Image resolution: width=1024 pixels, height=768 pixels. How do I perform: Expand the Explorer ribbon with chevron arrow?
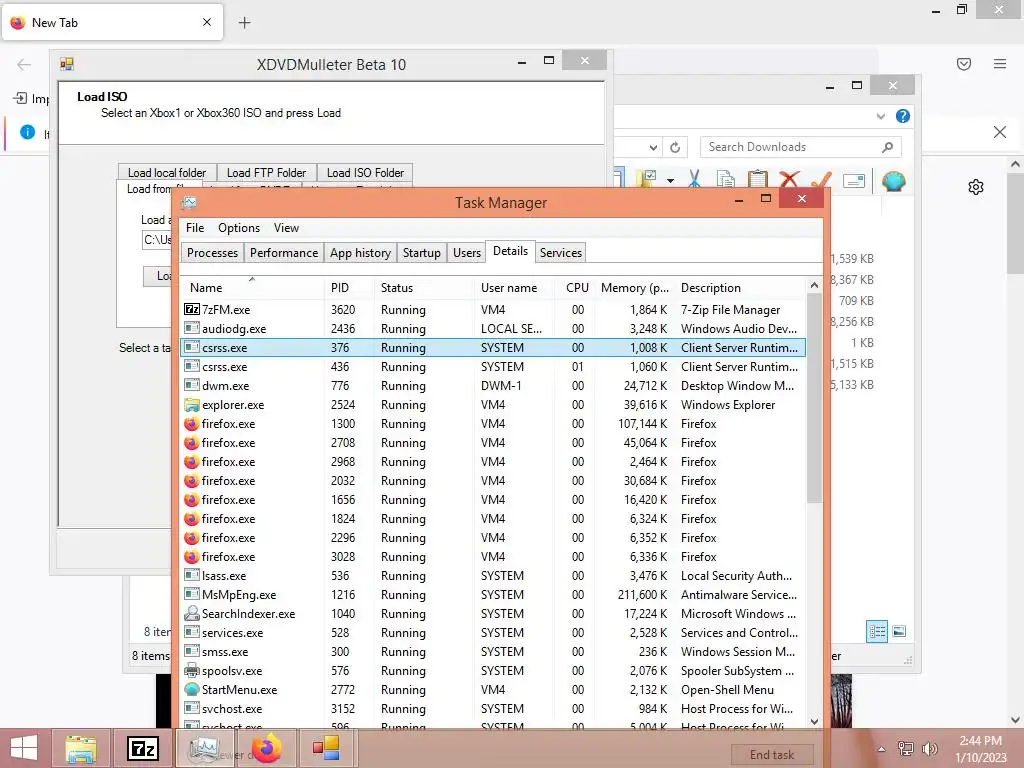[881, 116]
